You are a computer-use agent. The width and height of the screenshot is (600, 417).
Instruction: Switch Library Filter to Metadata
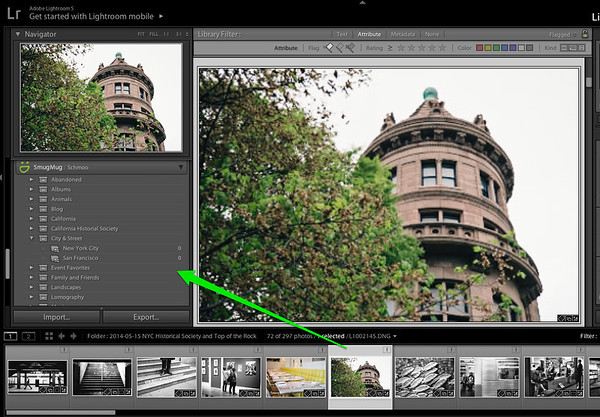pos(403,34)
